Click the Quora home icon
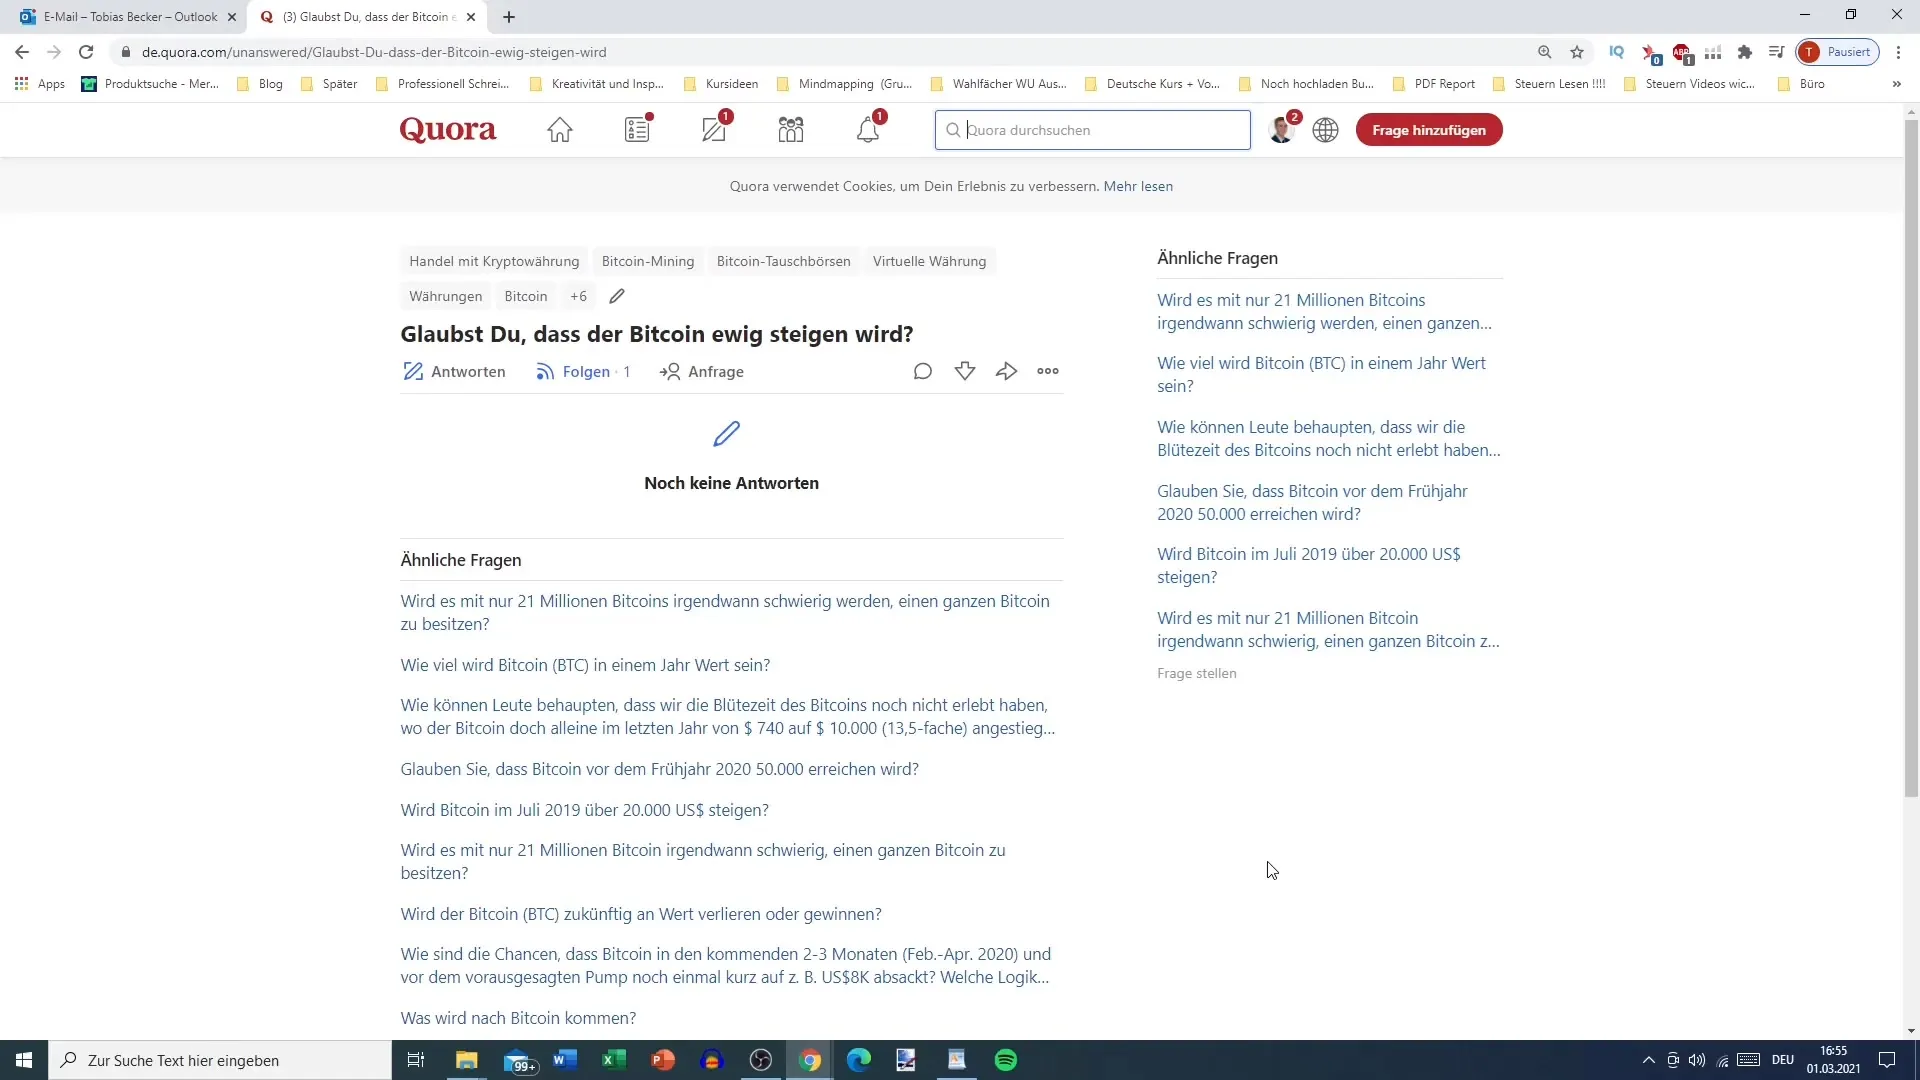This screenshot has height=1080, width=1920. click(560, 131)
